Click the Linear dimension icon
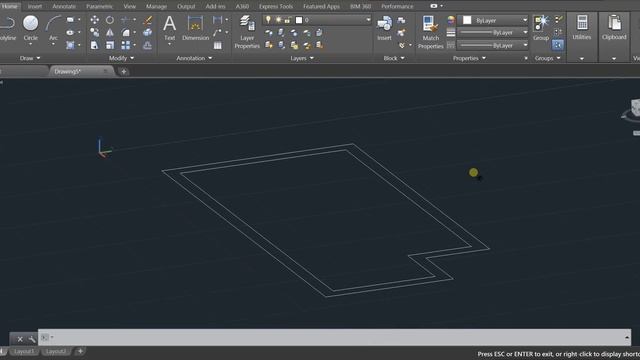640x360 pixels. 218,20
